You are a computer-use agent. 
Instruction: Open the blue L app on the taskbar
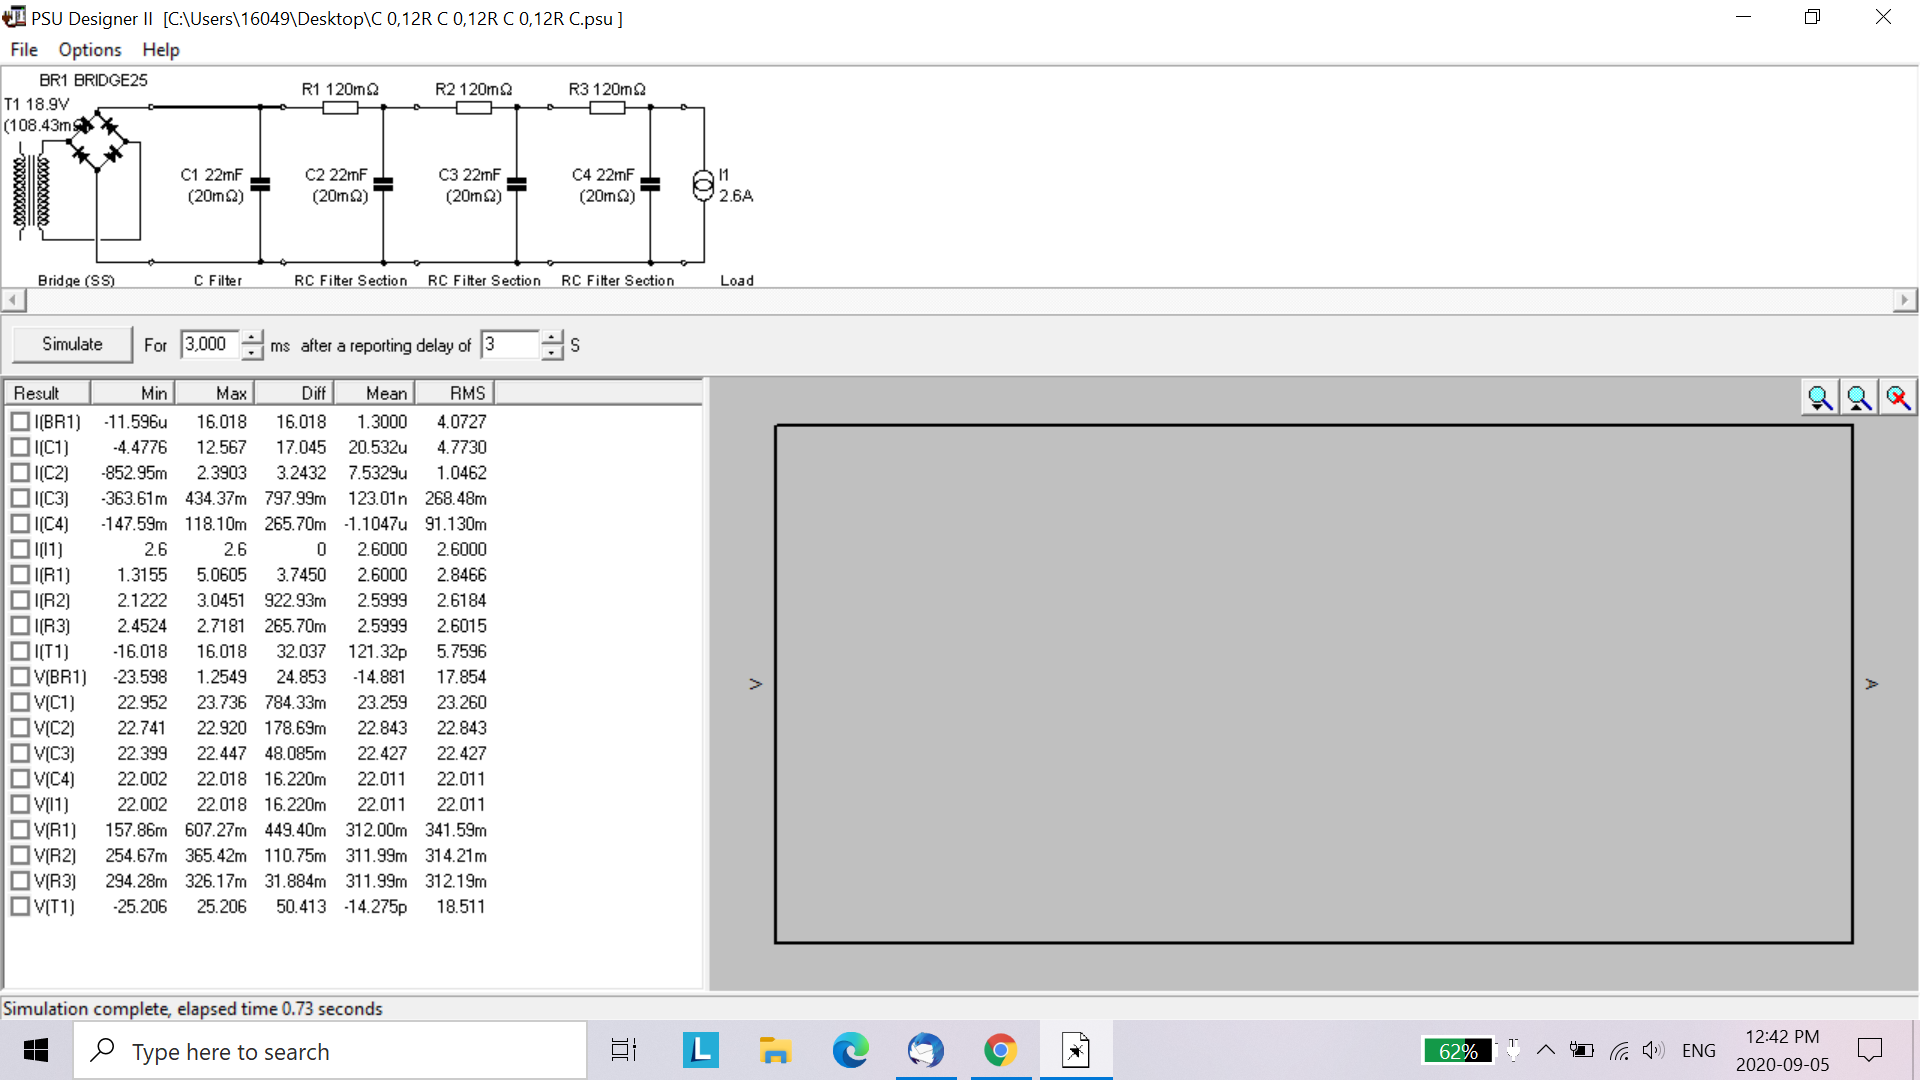point(700,1050)
